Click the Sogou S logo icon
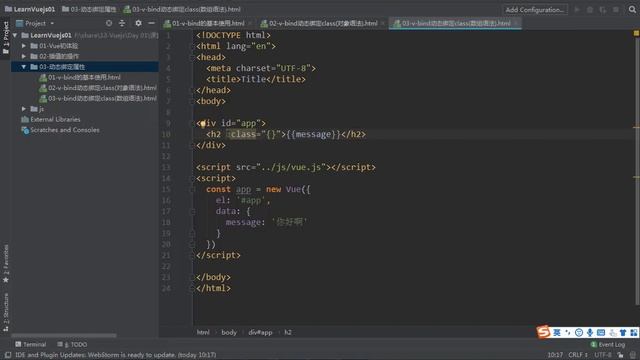The image size is (640, 360). click(x=543, y=332)
